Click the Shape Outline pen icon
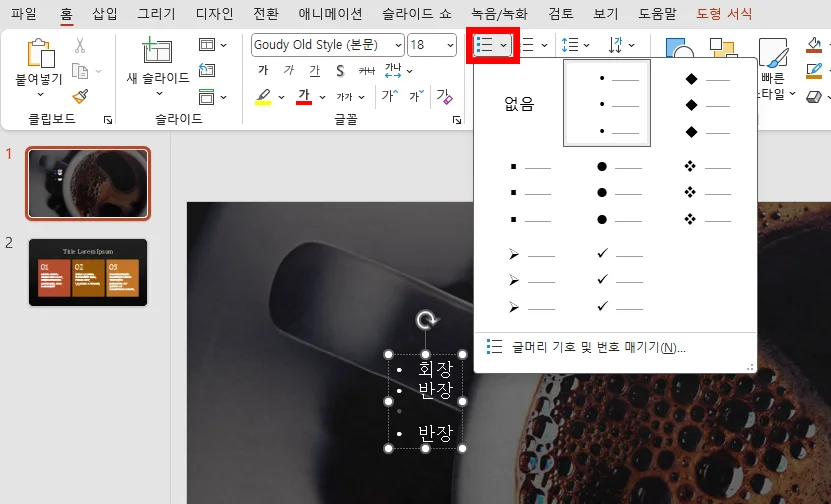Screen dimensions: 831x504 pyautogui.click(x=814, y=70)
